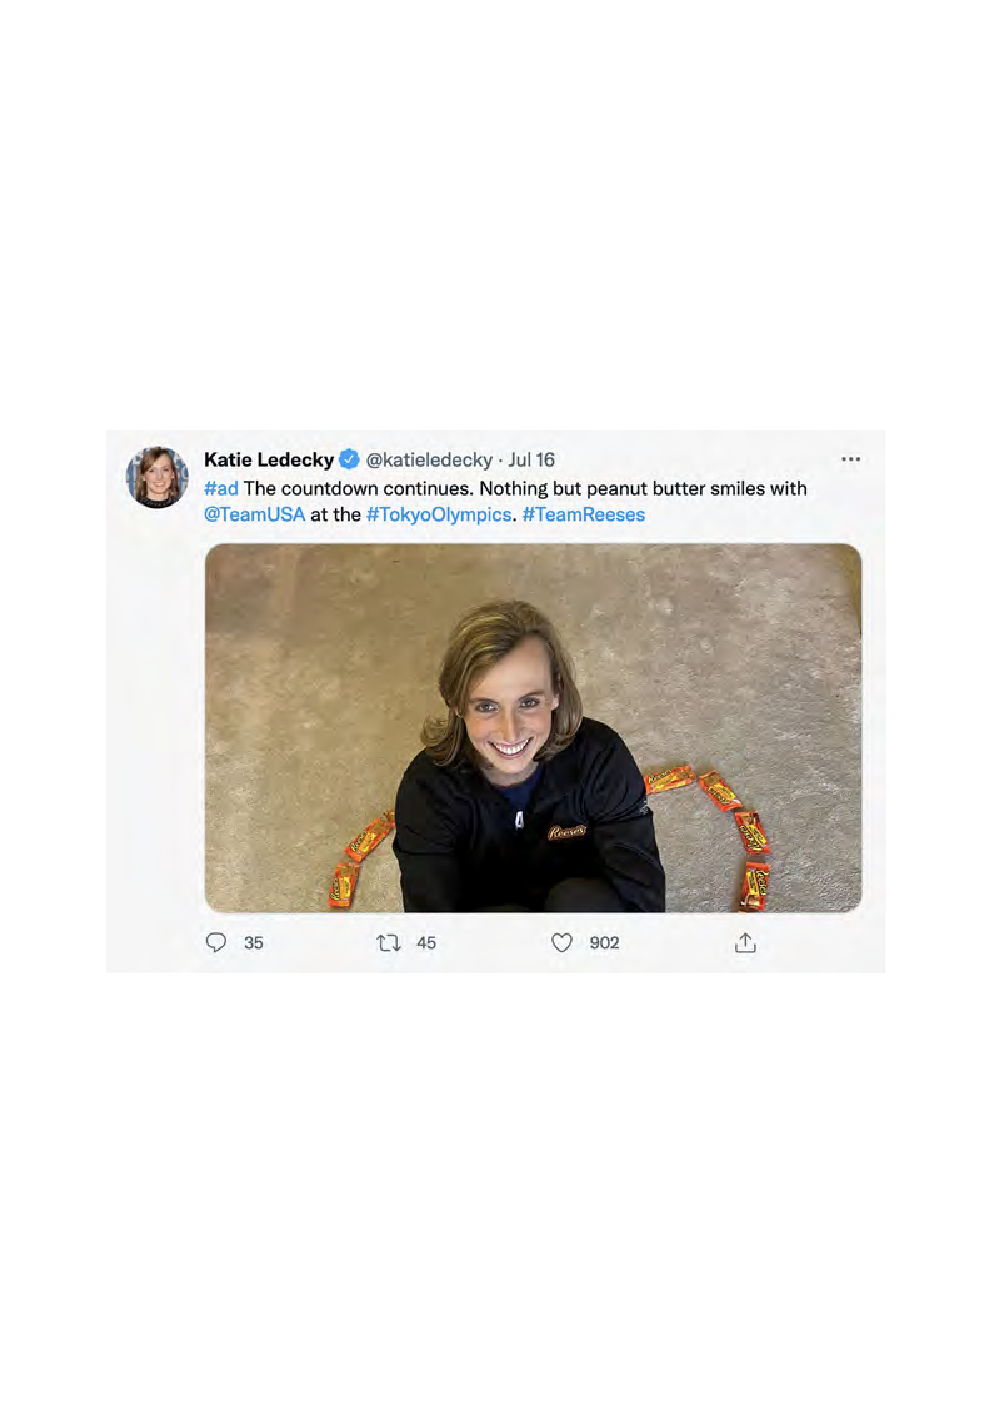The image size is (992, 1403).
Task: Open the @katieledecky handle link
Action: point(429,460)
